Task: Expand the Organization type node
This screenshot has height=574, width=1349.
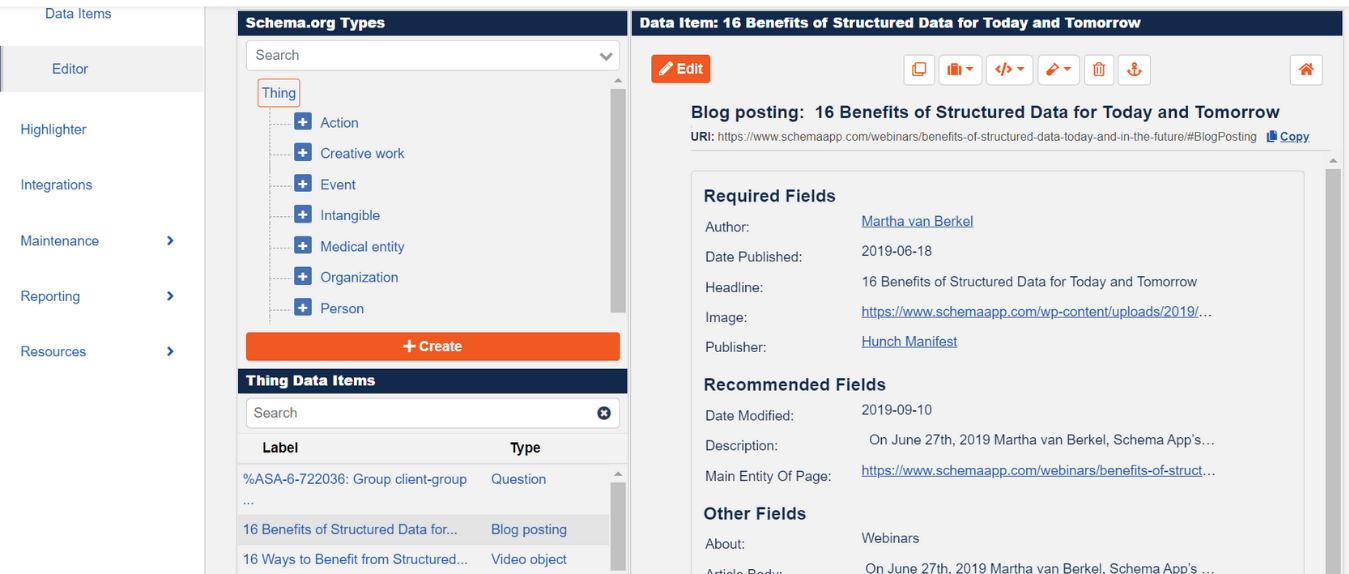Action: click(x=303, y=277)
